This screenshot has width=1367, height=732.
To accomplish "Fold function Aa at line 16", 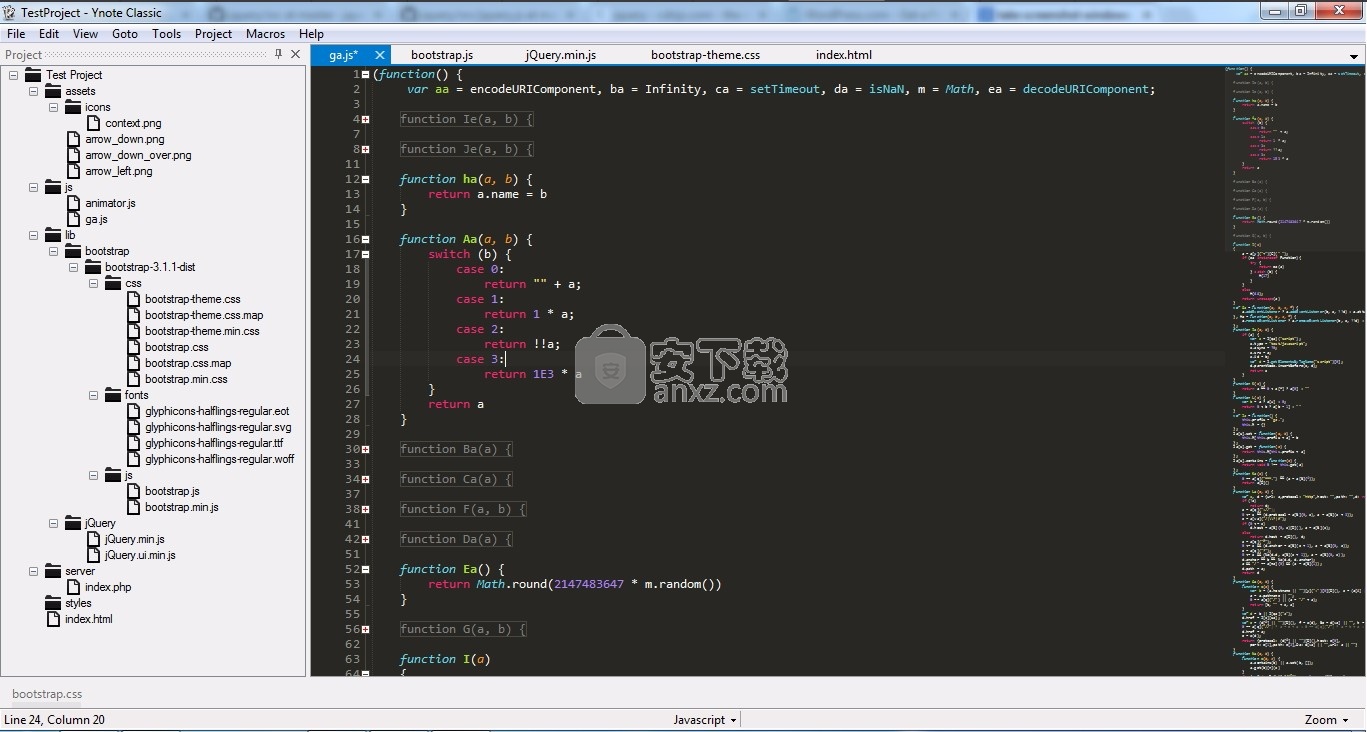I will (x=365, y=239).
